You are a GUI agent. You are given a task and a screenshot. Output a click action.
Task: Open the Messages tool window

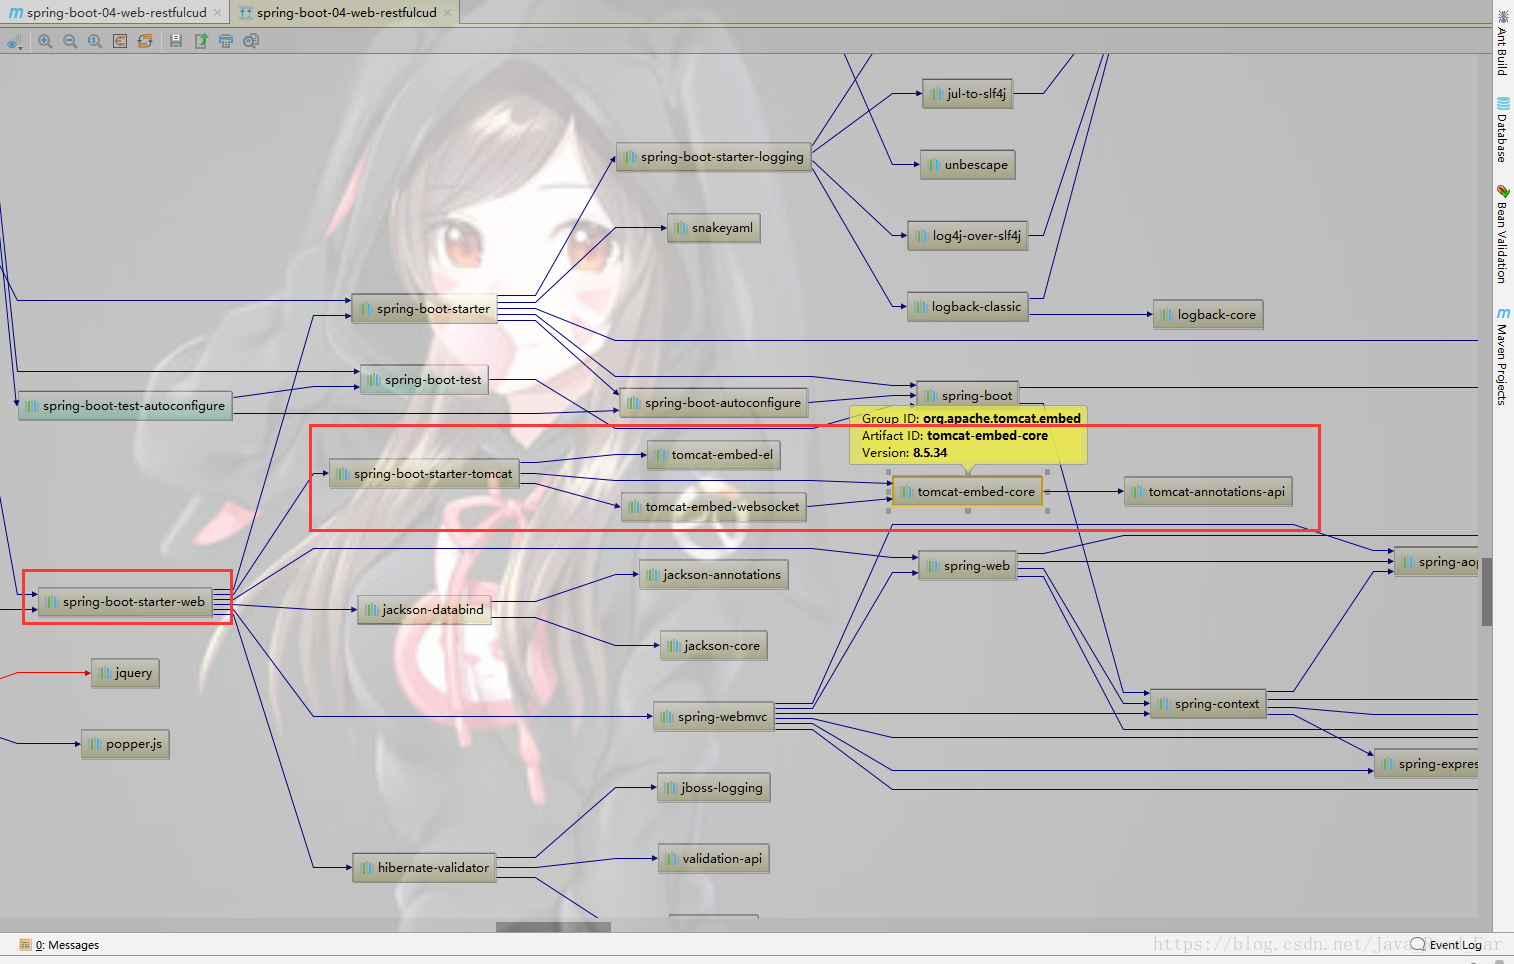(x=60, y=945)
